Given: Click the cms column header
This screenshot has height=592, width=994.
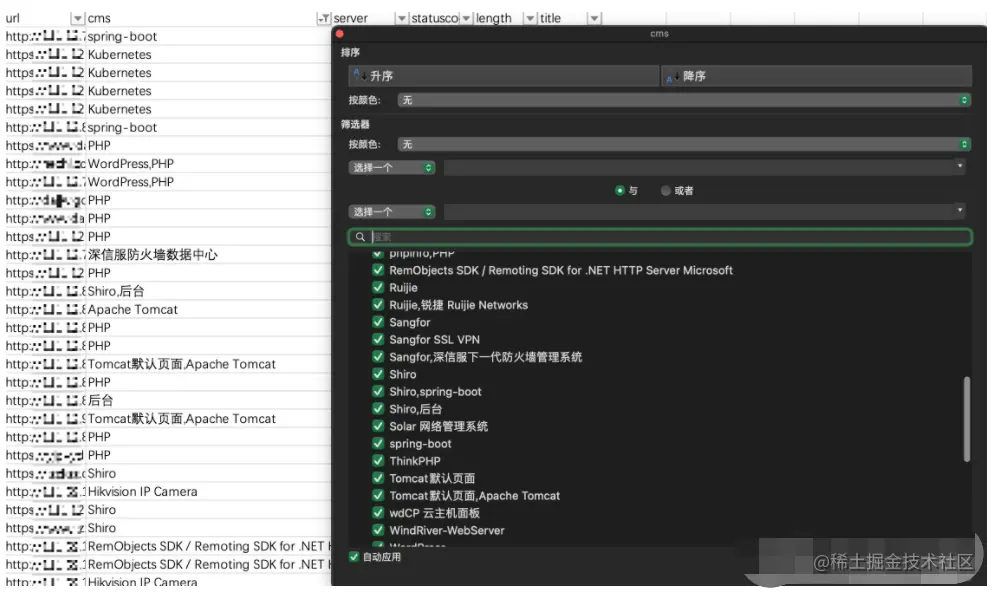Looking at the screenshot, I should click(99, 18).
